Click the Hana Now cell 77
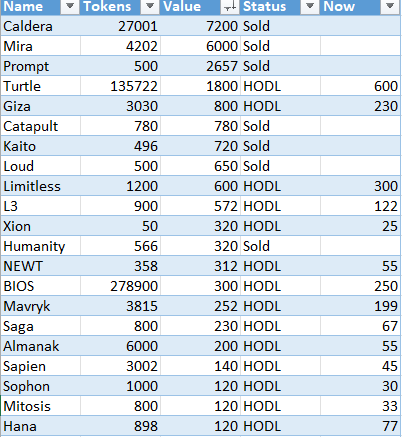 [x=360, y=426]
